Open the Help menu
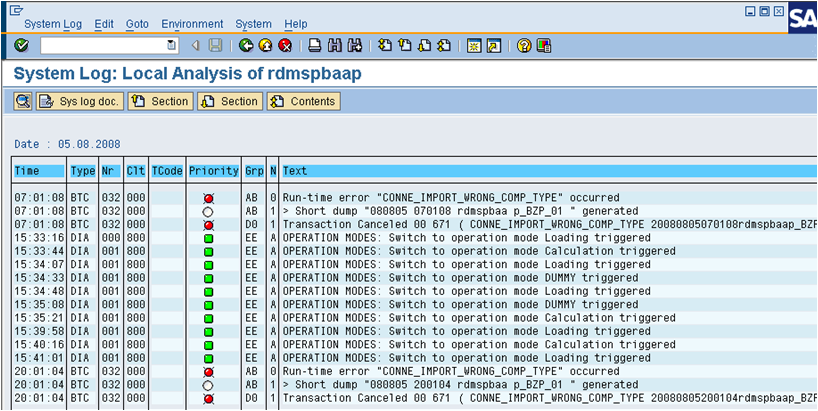The width and height of the screenshot is (818, 411). pyautogui.click(x=296, y=24)
